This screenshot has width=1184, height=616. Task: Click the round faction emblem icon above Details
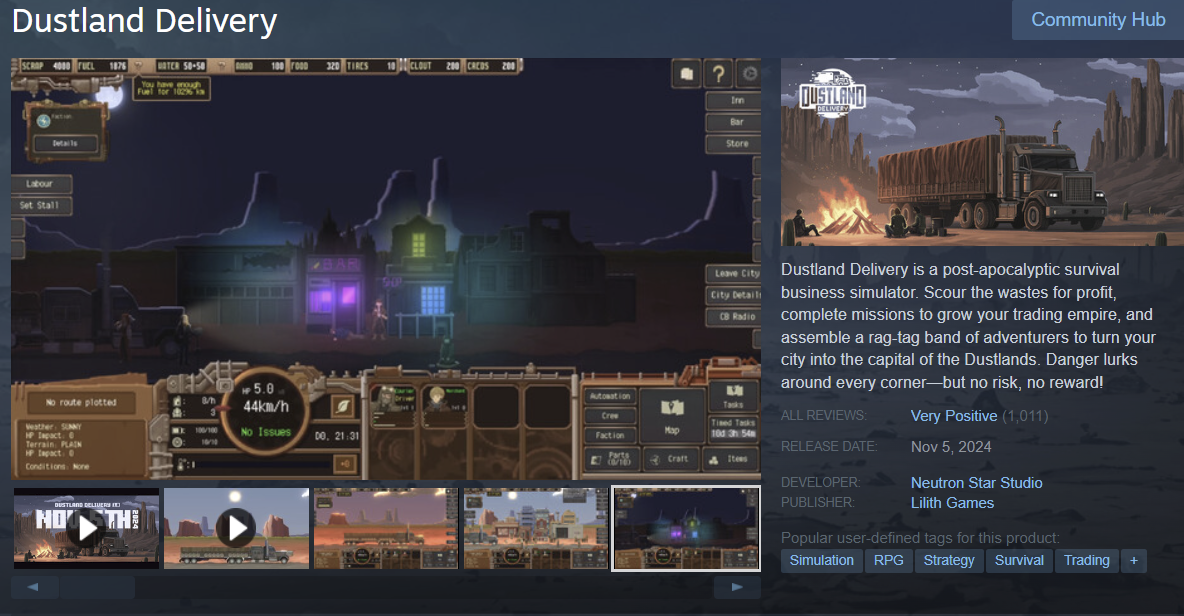point(44,121)
